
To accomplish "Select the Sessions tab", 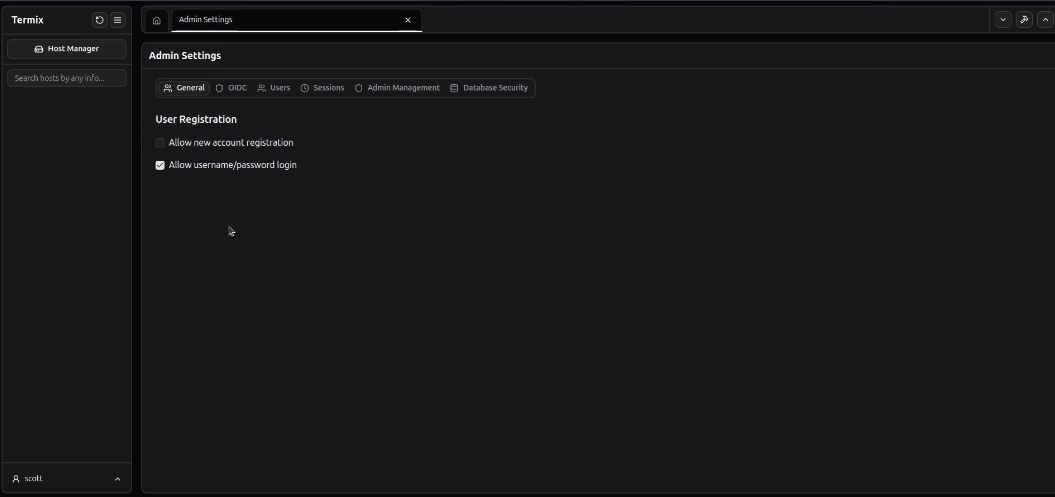I will point(322,88).
